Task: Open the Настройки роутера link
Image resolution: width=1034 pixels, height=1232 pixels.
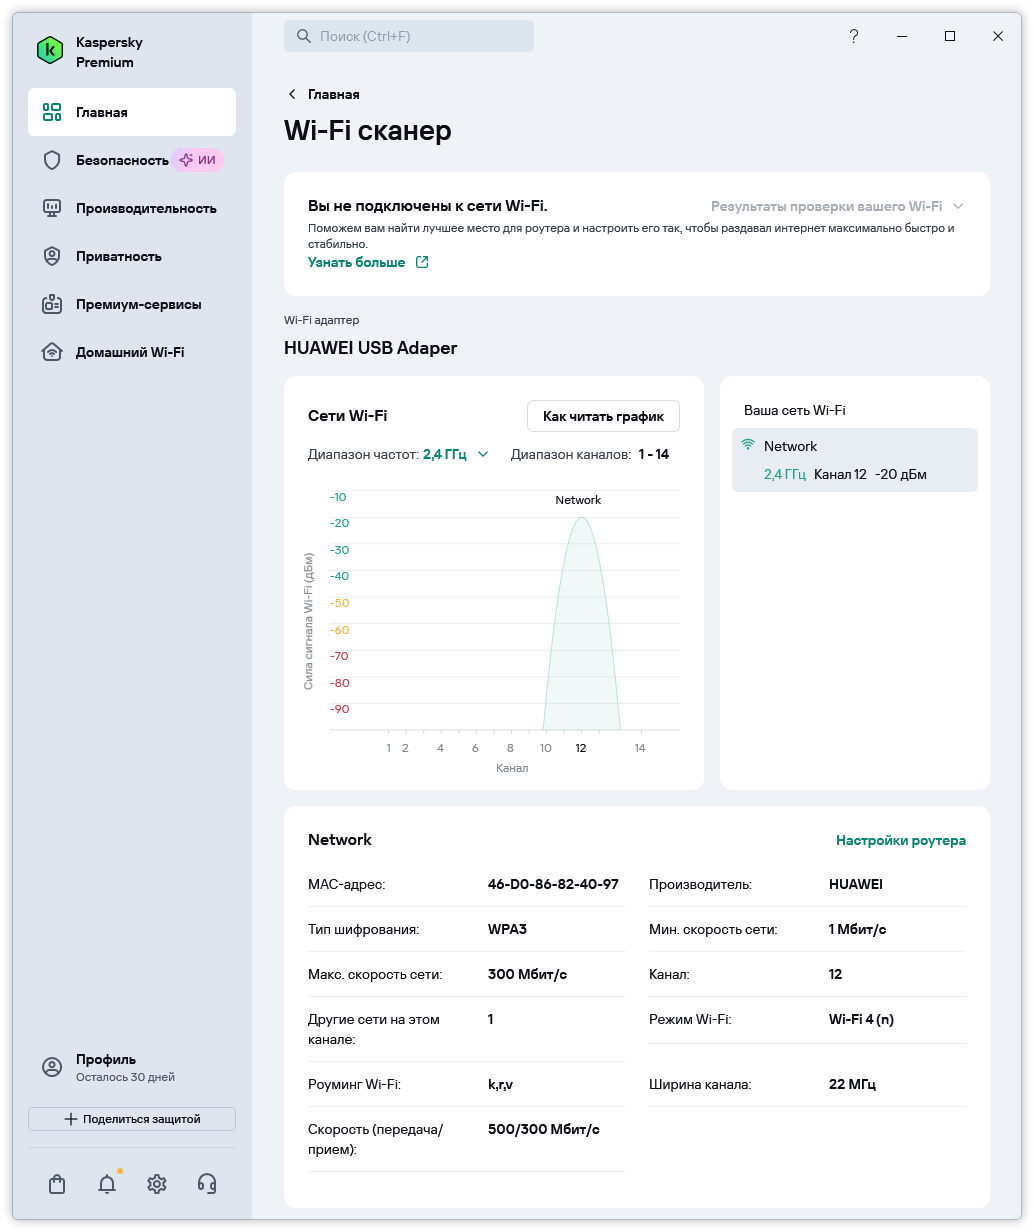Action: tap(901, 840)
